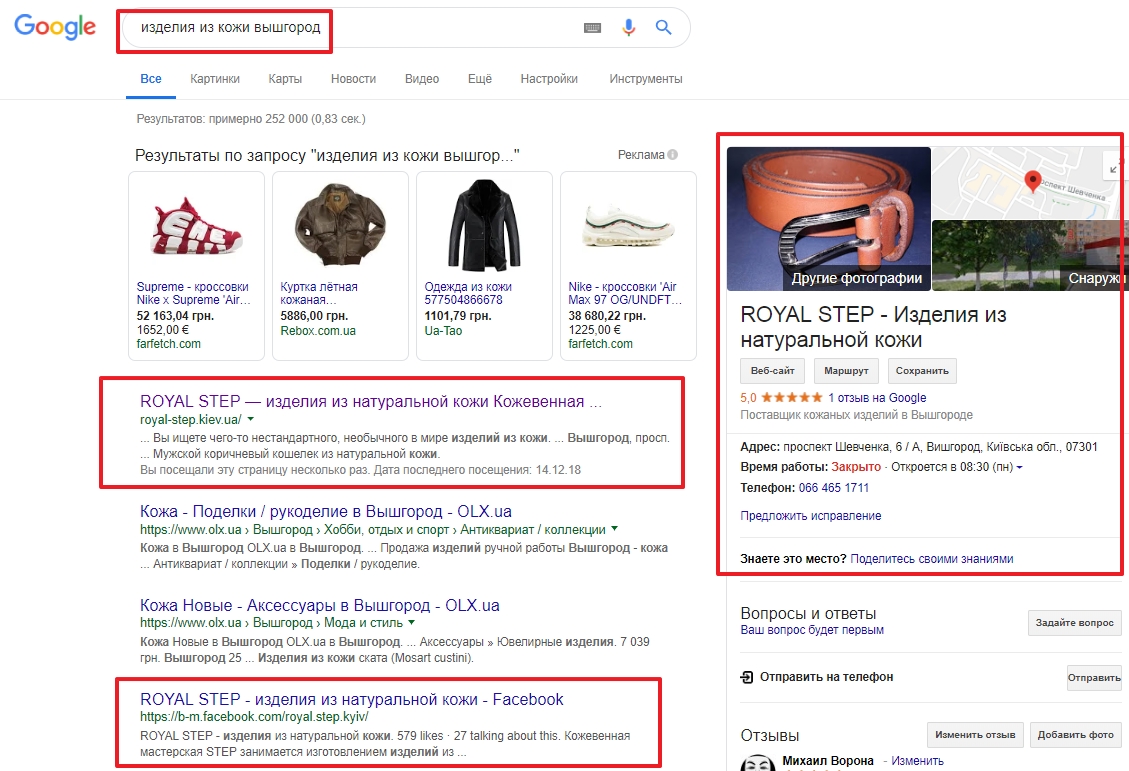The height and width of the screenshot is (771, 1129).
Task: Open the Ещё menu
Action: 480,79
